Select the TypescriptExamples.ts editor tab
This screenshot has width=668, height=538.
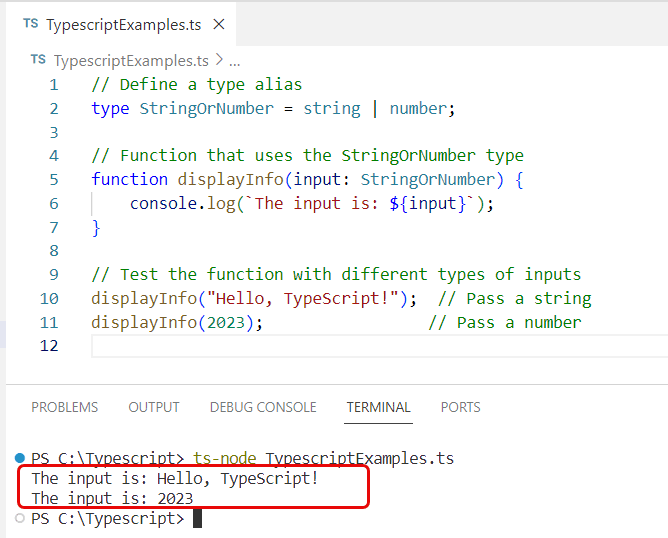[x=121, y=24]
